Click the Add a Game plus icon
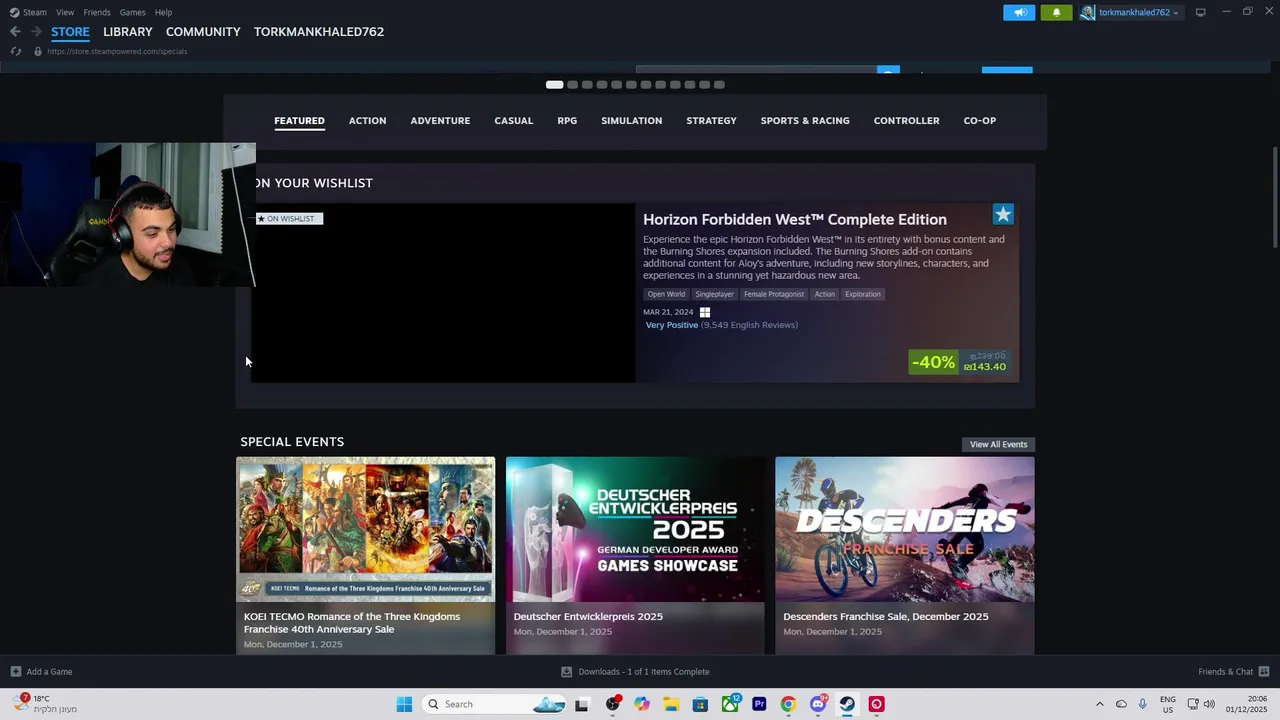Image resolution: width=1280 pixels, height=720 pixels. point(15,672)
